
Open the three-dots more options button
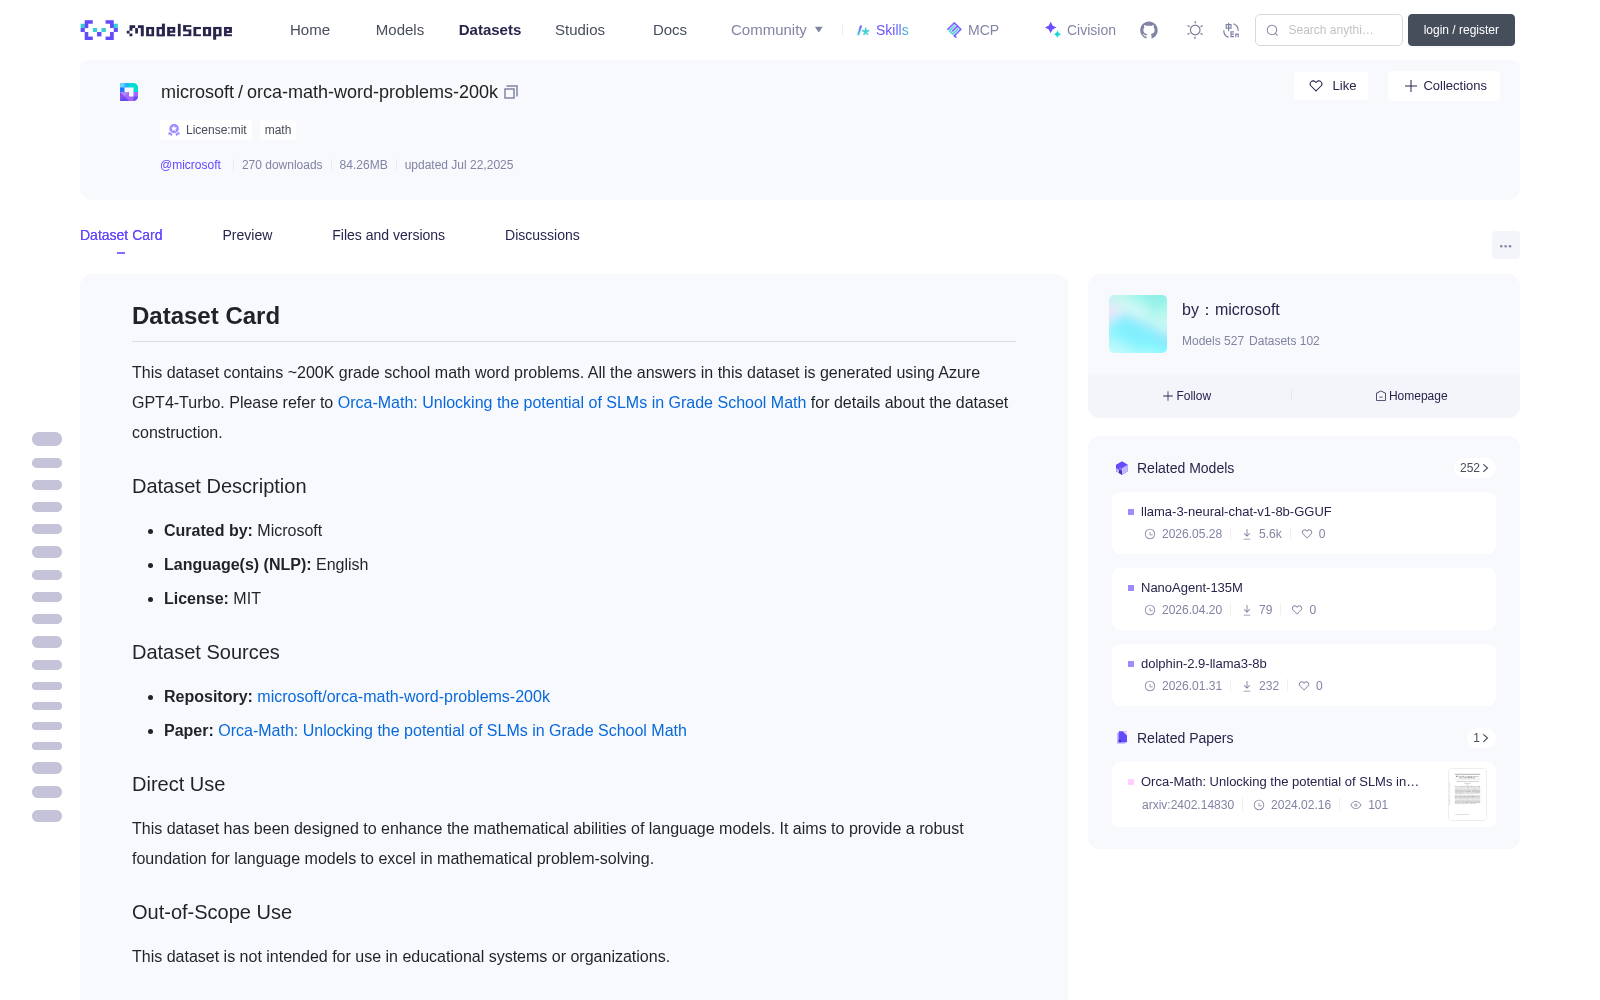[x=1505, y=245]
